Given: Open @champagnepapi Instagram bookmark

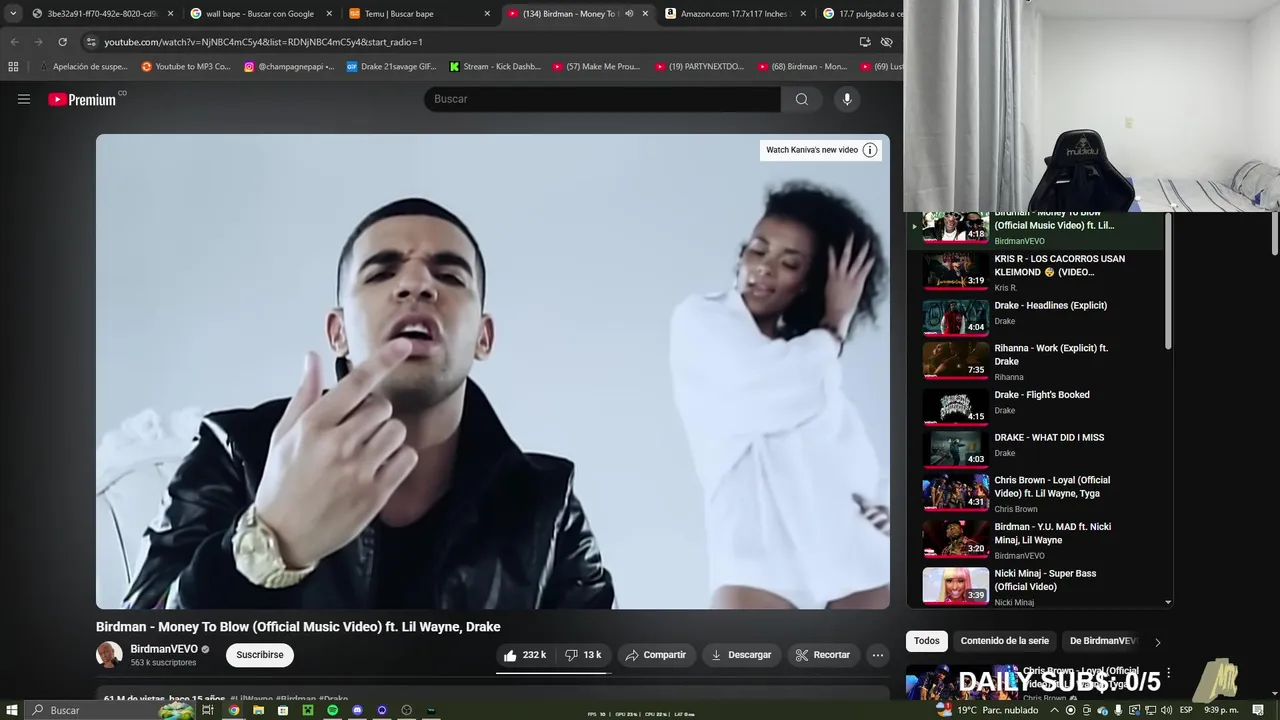Looking at the screenshot, I should tap(289, 67).
